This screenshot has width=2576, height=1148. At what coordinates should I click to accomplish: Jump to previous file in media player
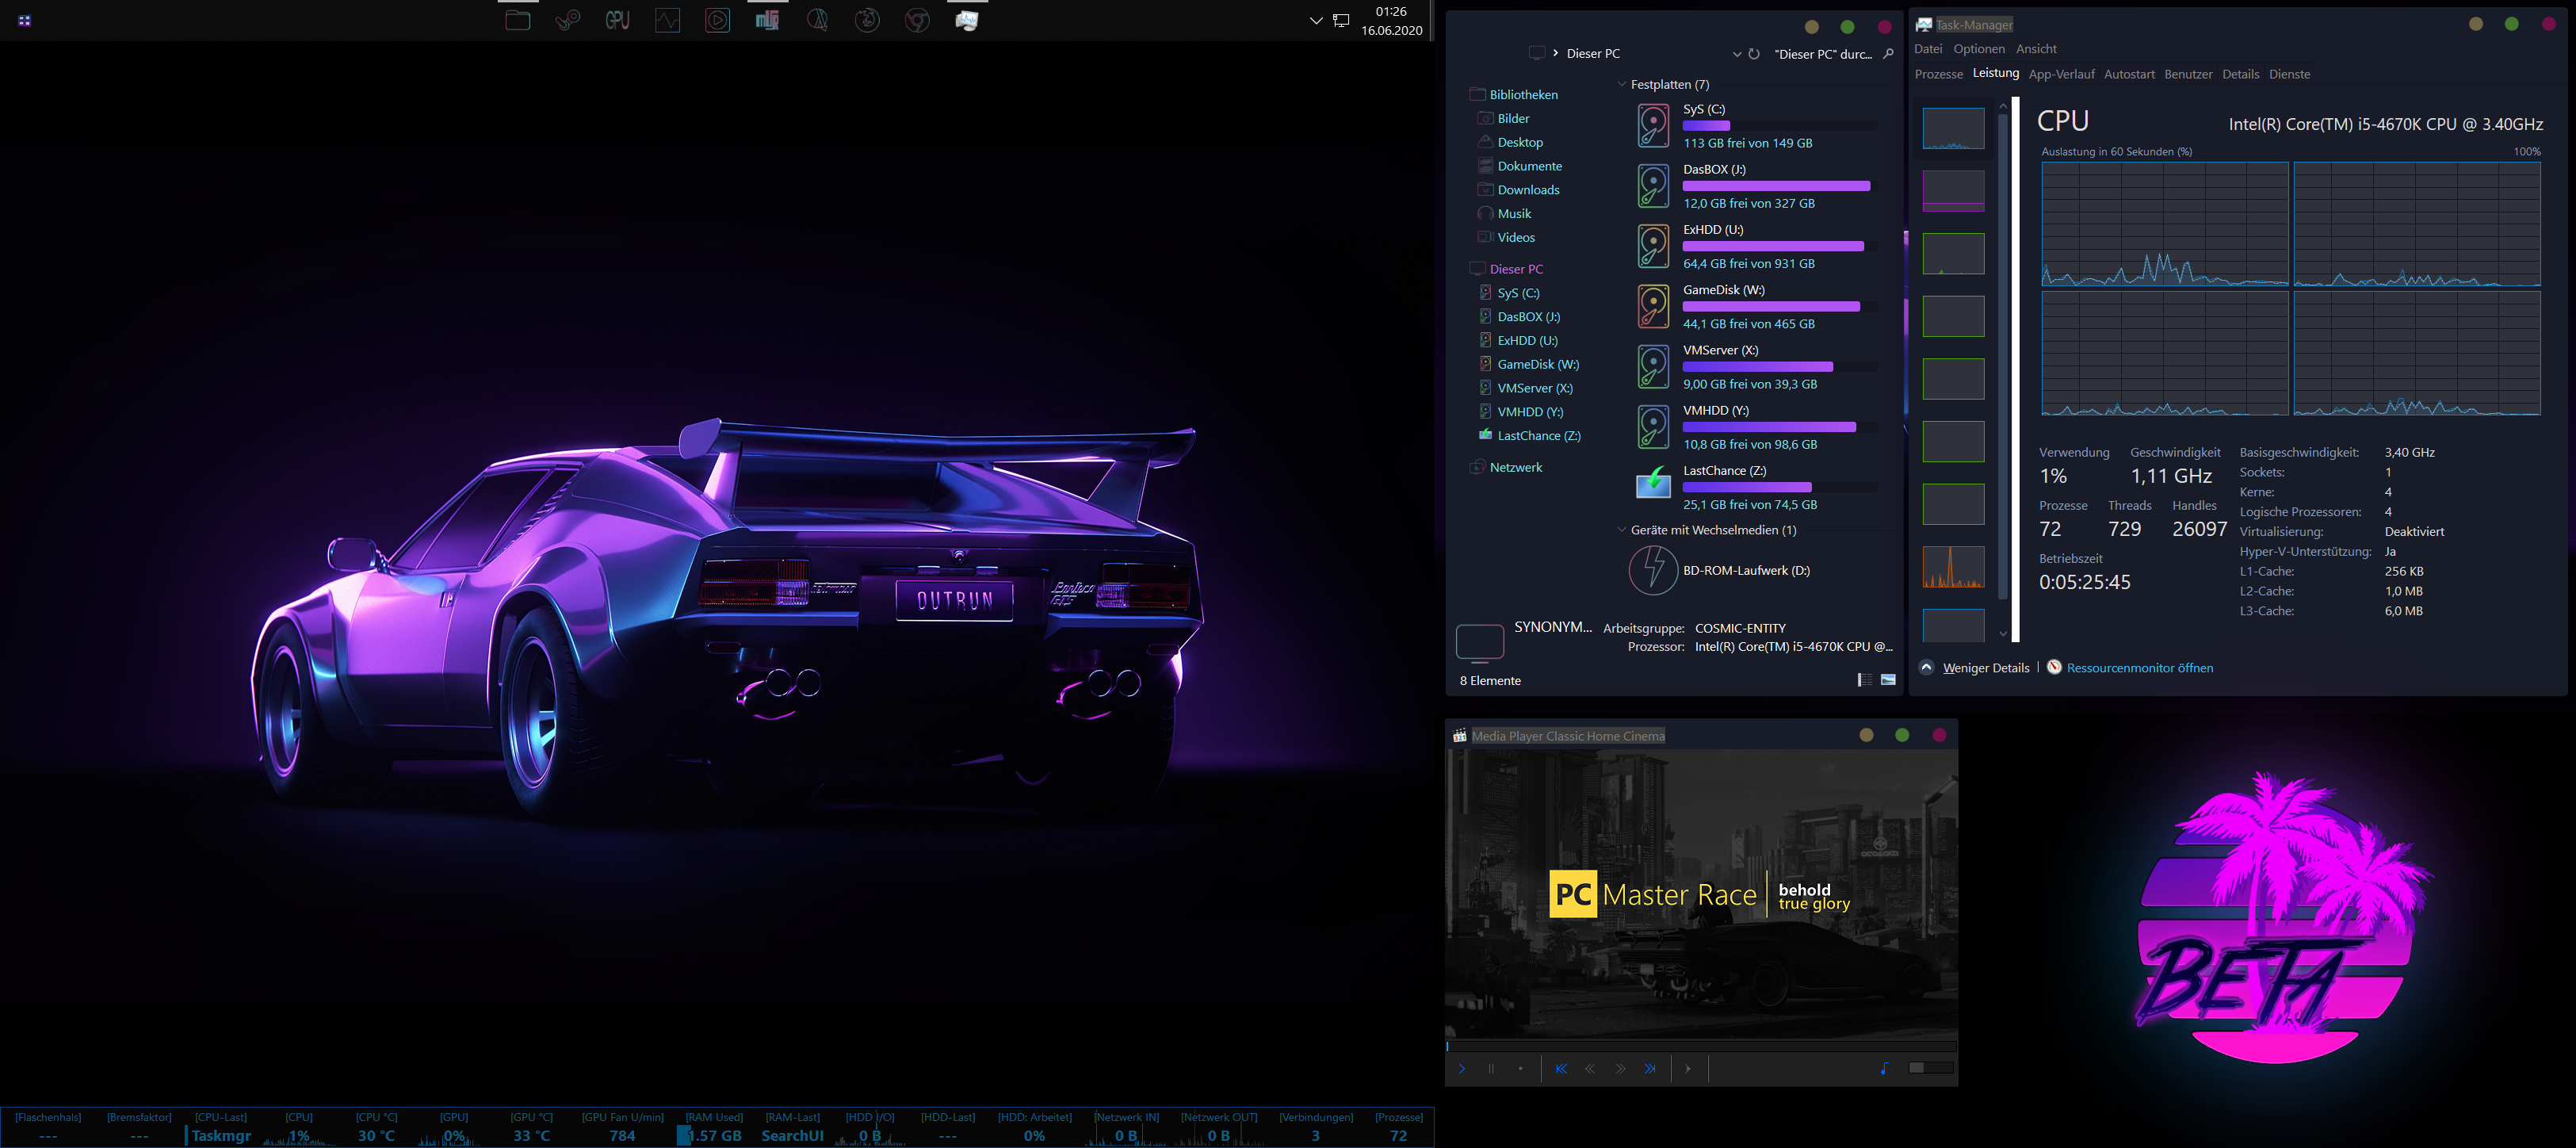click(1561, 1069)
